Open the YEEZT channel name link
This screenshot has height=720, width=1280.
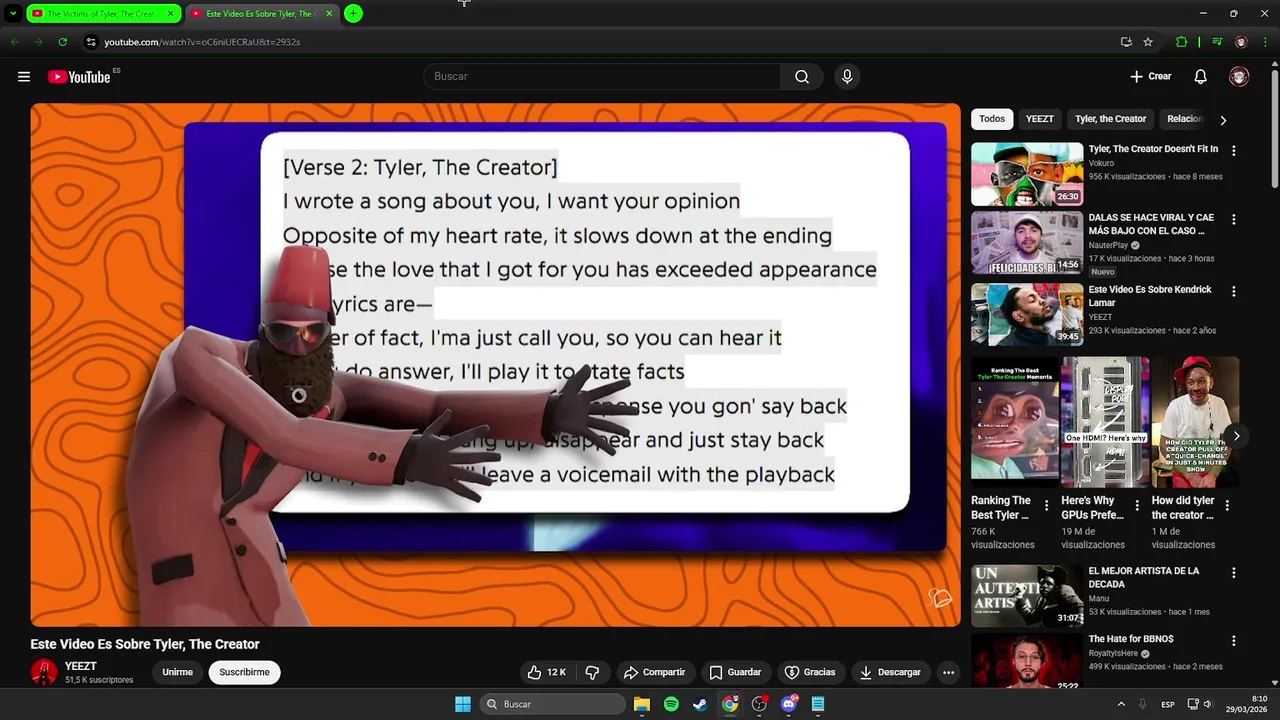coord(81,666)
